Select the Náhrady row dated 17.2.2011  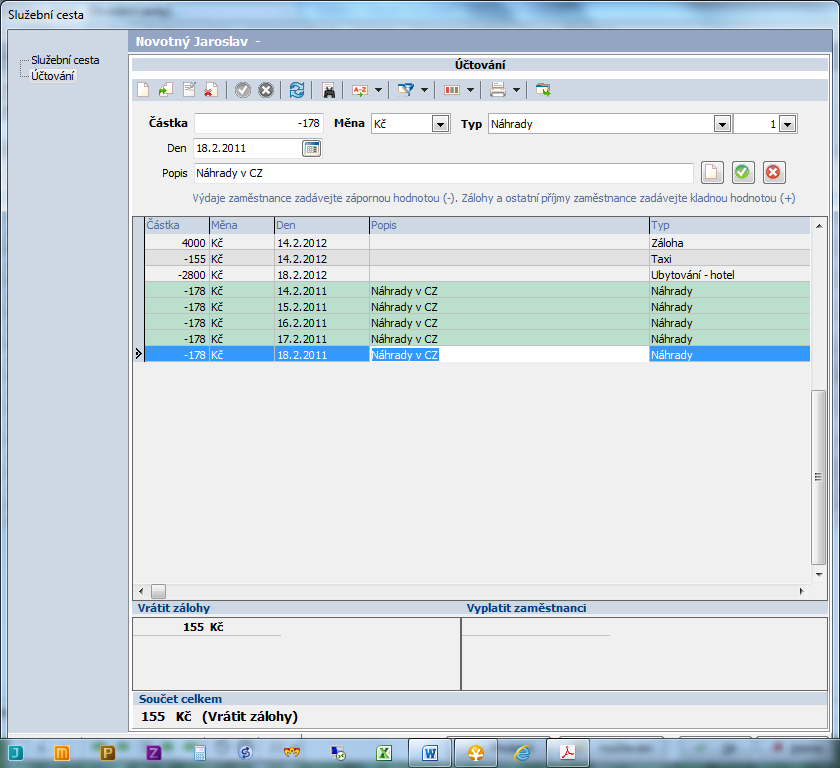click(x=477, y=339)
